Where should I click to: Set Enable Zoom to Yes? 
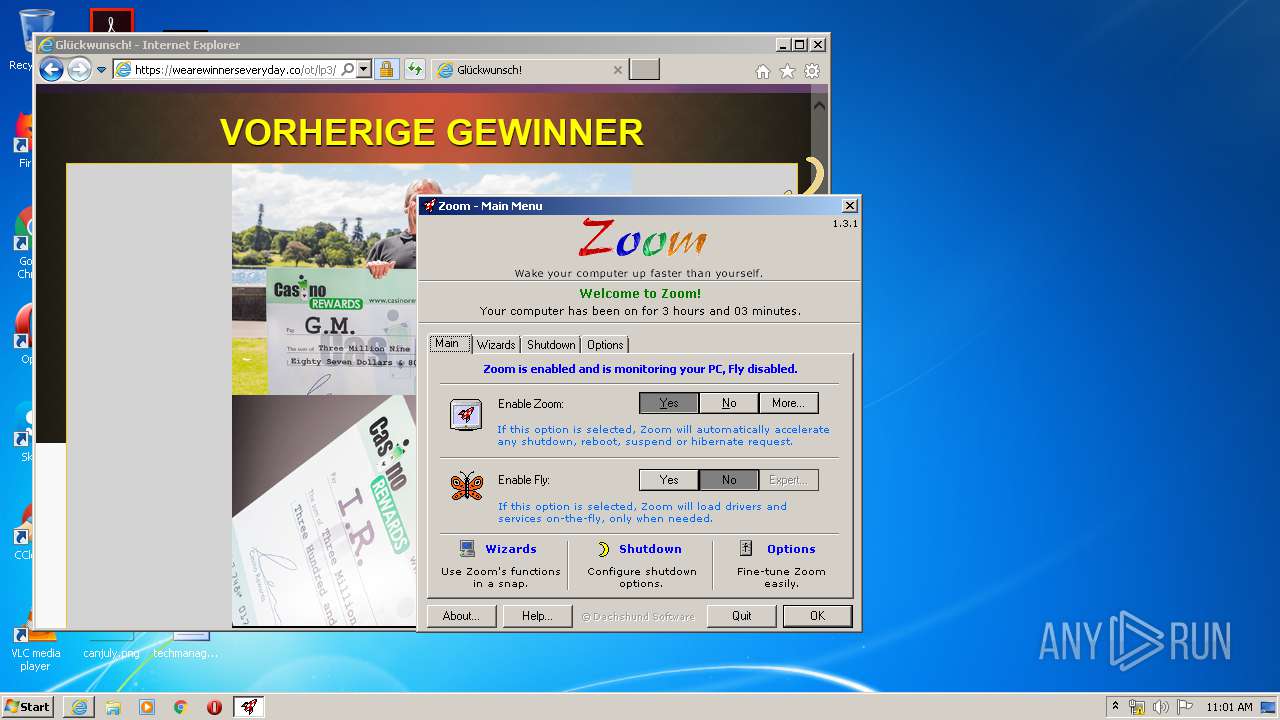(669, 403)
